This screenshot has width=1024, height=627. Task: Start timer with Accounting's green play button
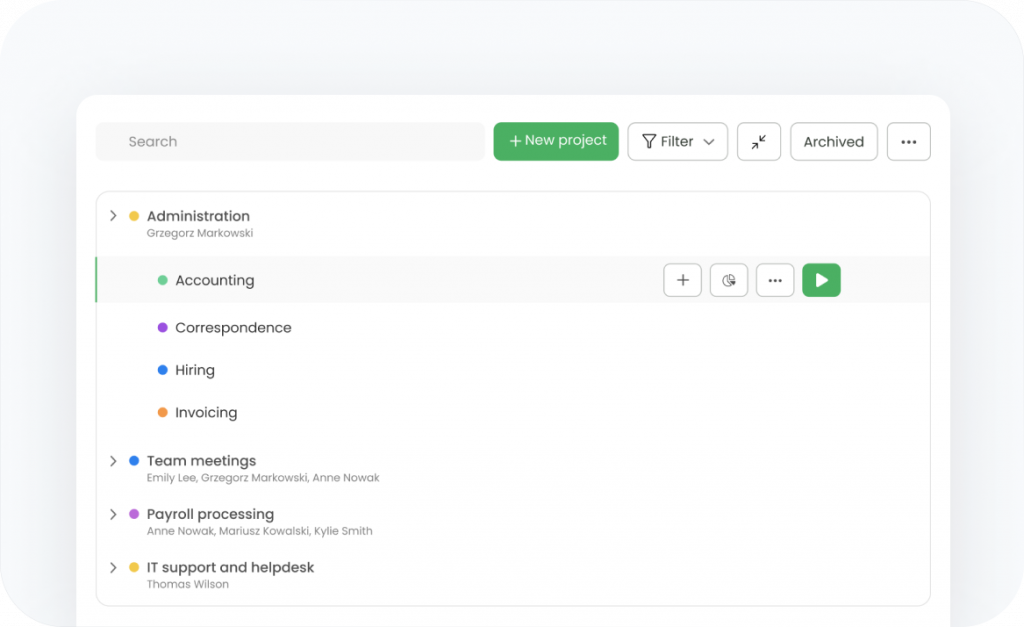(x=822, y=280)
